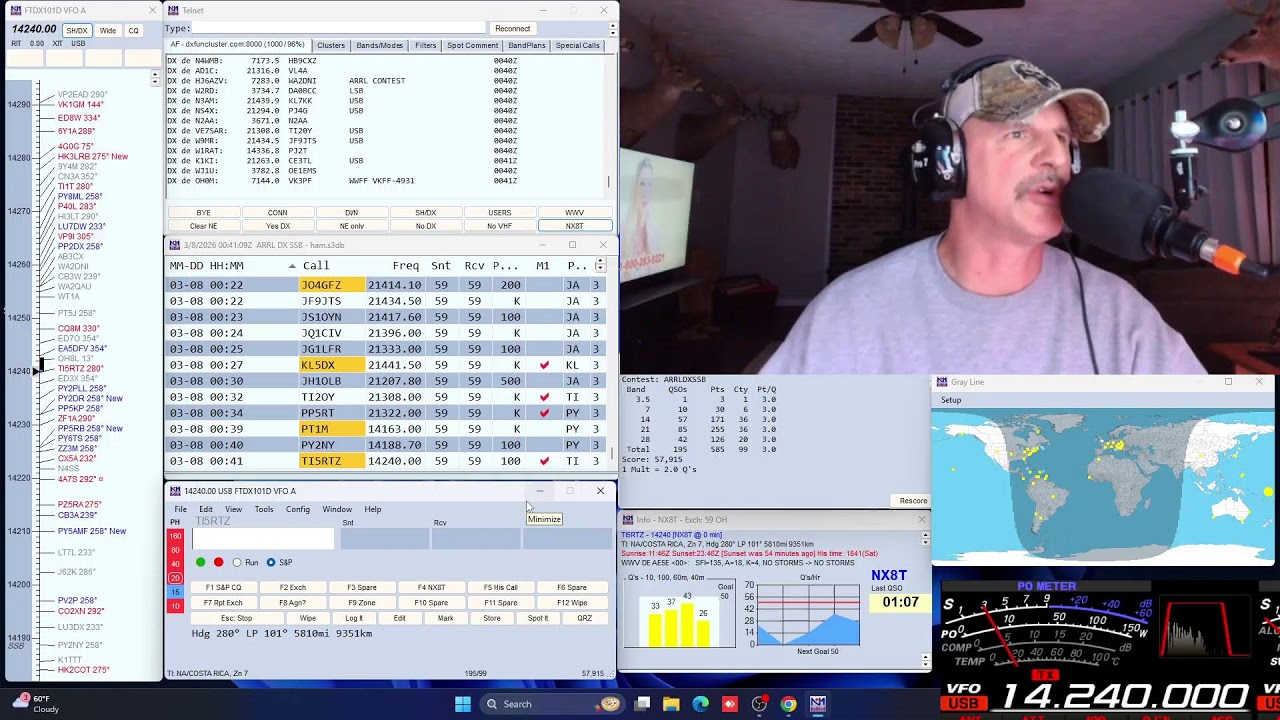Click the F1 S&P CQ function button
The image size is (1280, 720).
(223, 588)
